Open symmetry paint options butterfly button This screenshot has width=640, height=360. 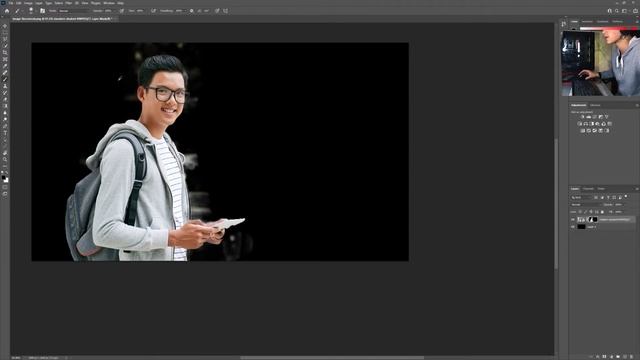[x=226, y=11]
